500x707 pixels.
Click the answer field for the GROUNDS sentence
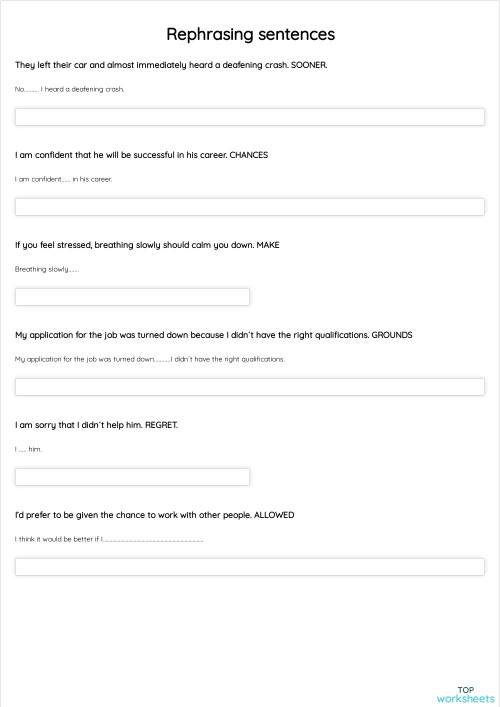point(250,387)
